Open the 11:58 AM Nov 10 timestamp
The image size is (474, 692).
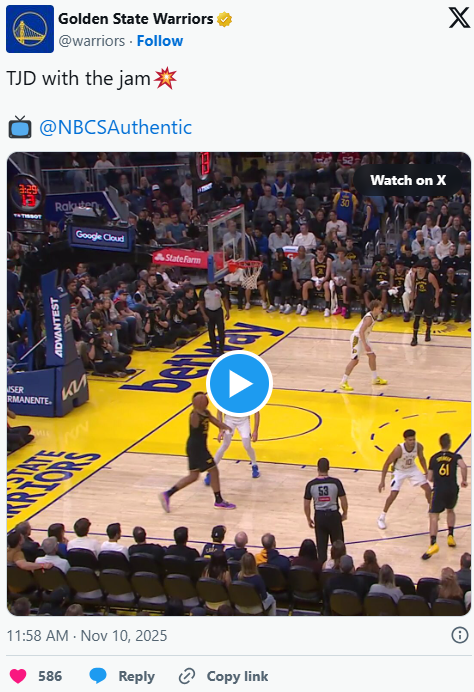87,636
